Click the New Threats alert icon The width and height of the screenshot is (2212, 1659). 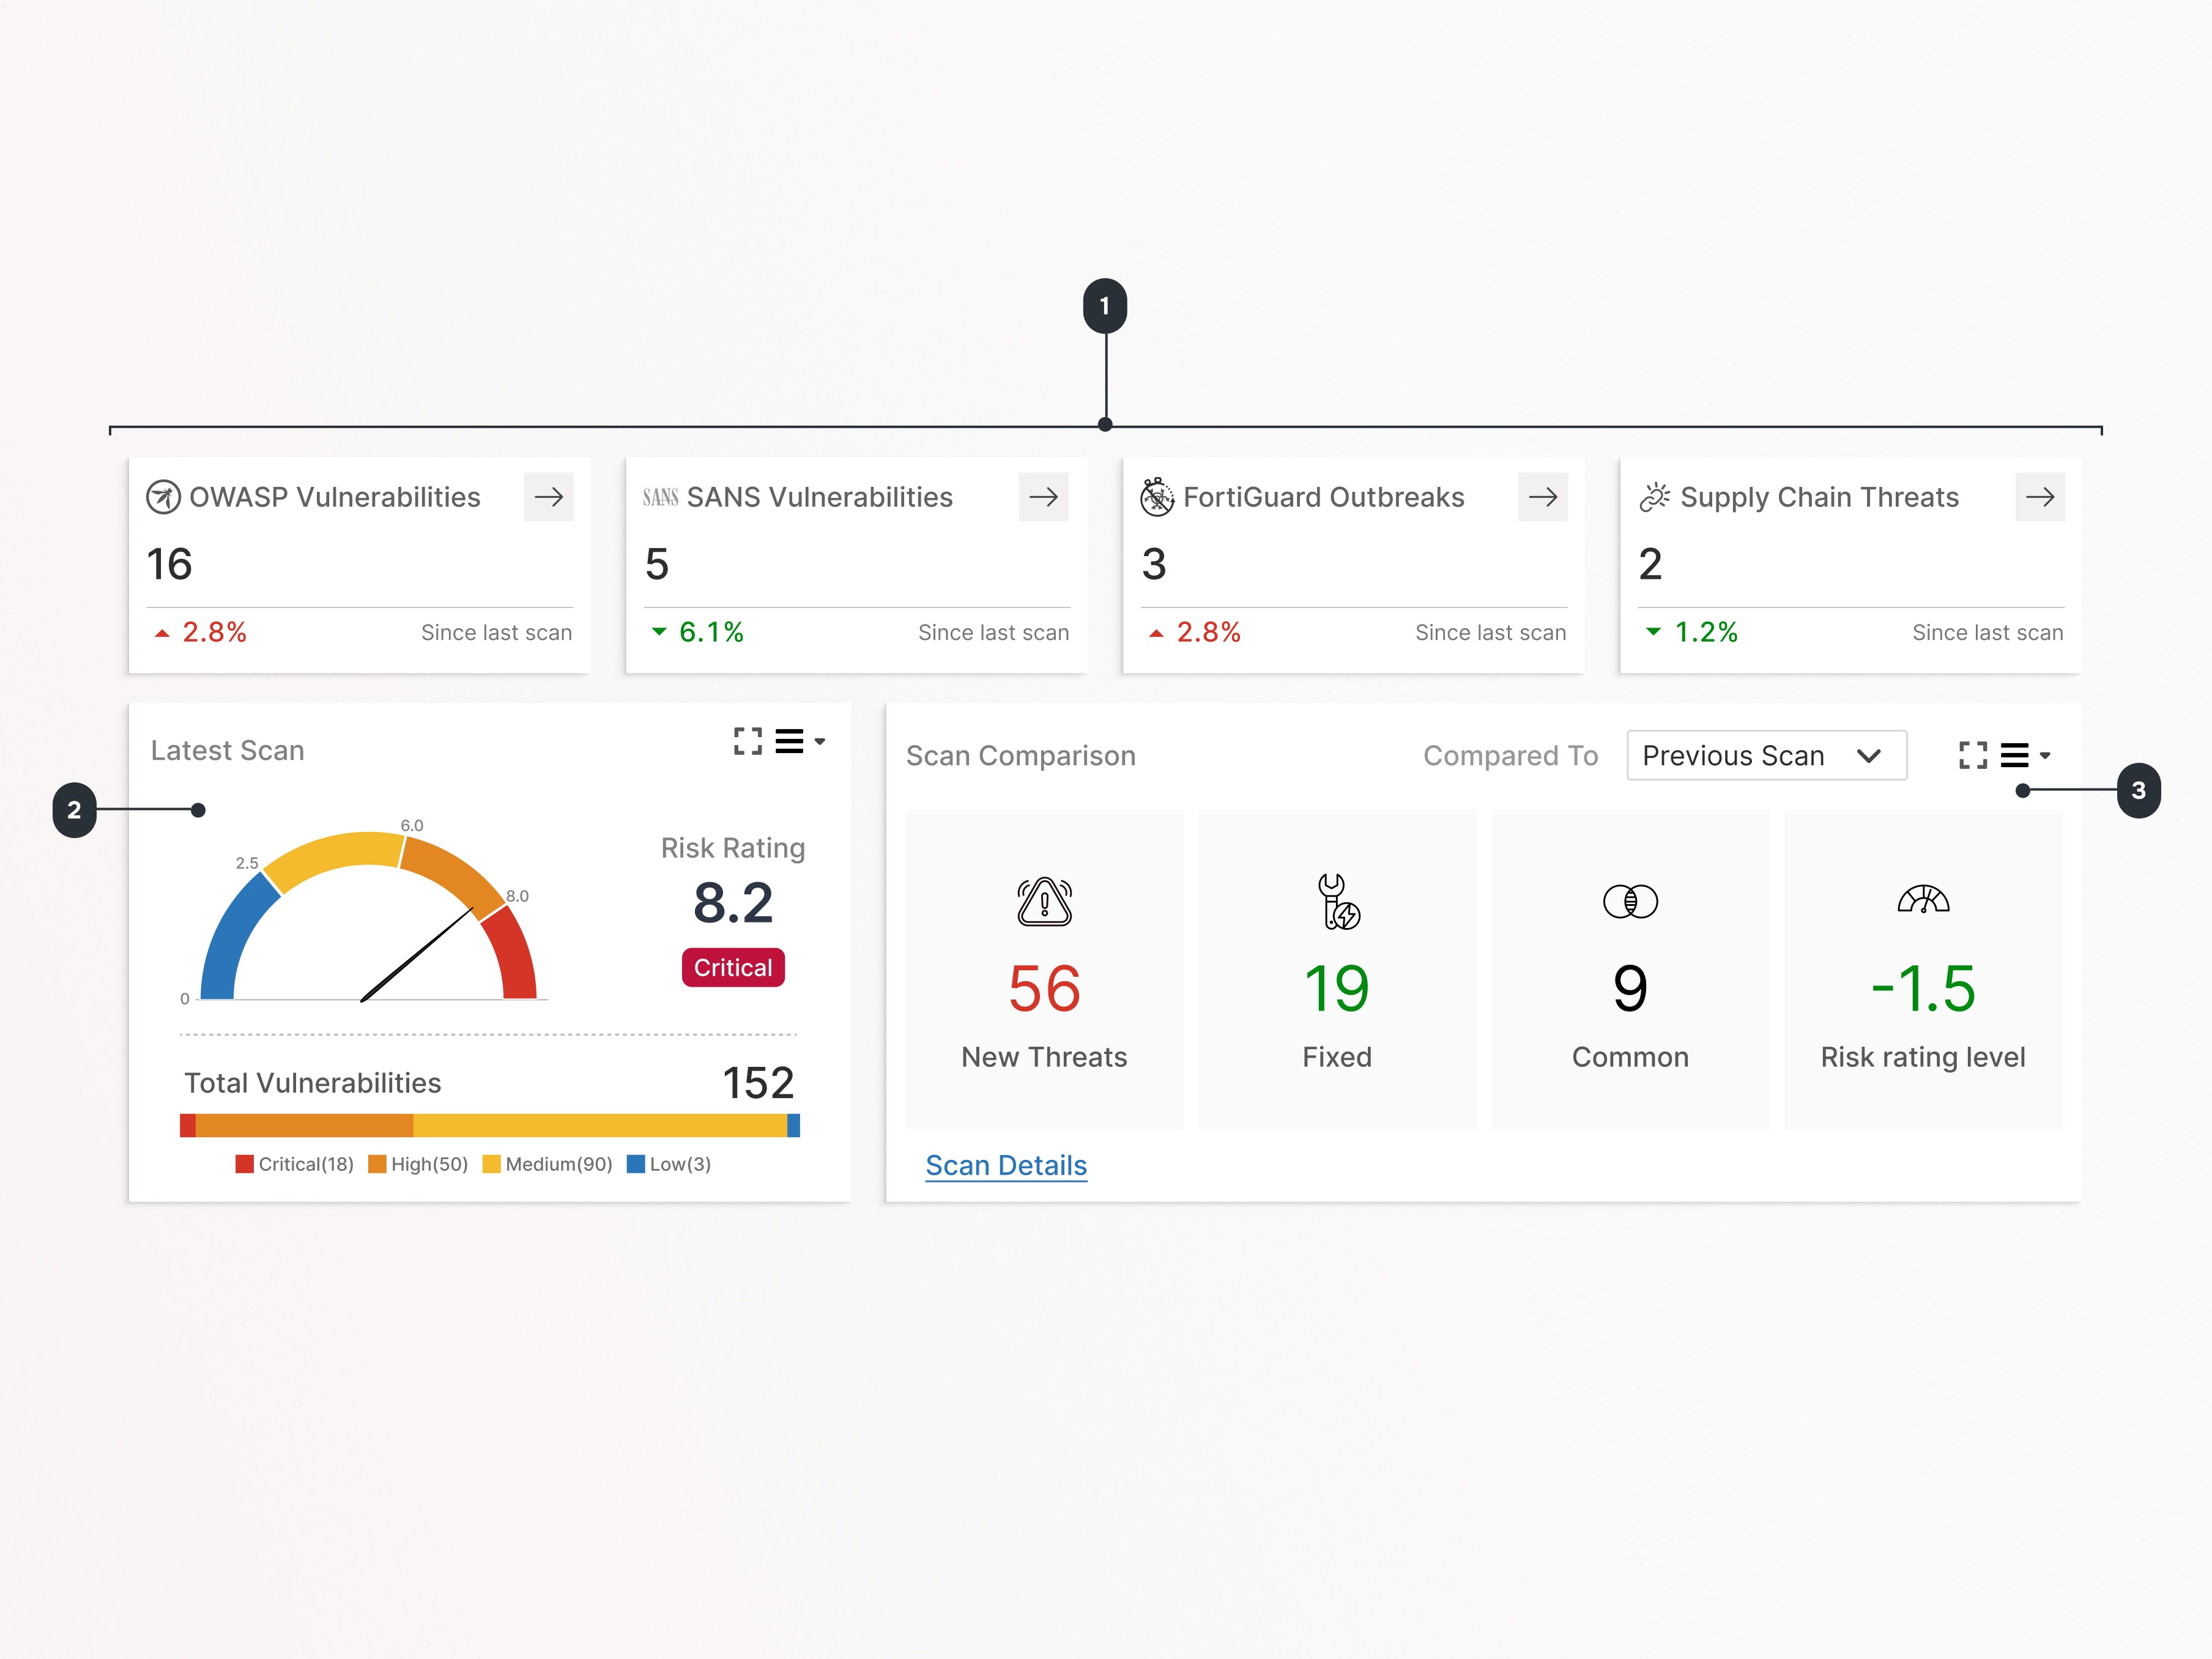(x=1044, y=903)
